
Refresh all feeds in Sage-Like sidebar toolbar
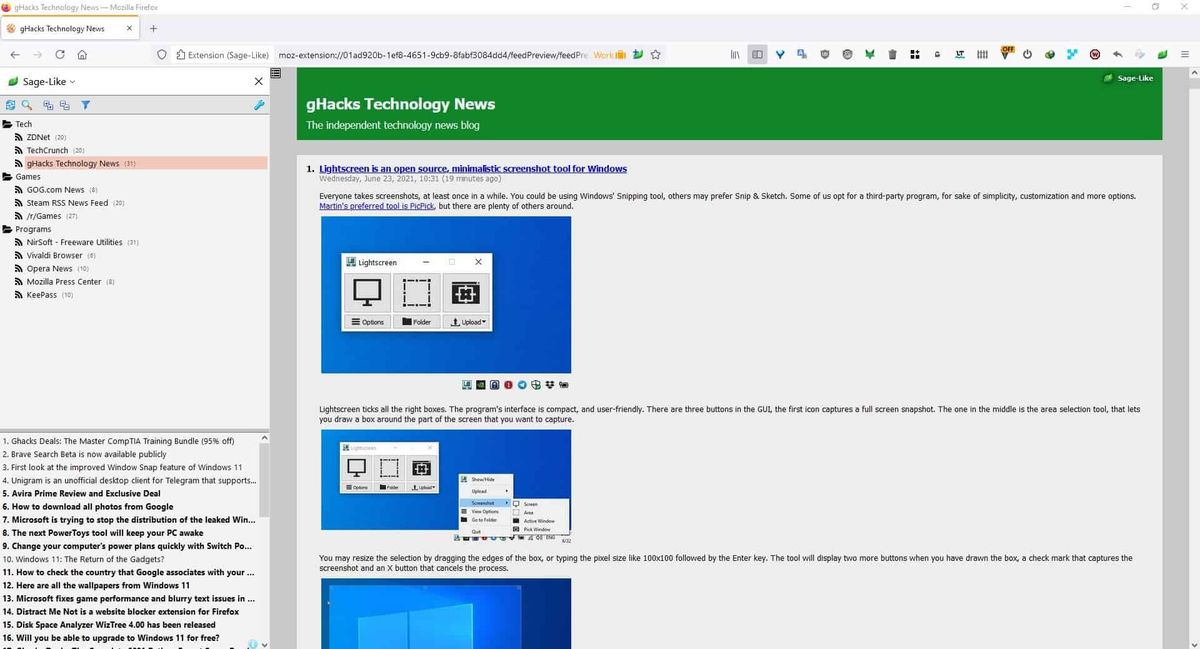tap(10, 104)
